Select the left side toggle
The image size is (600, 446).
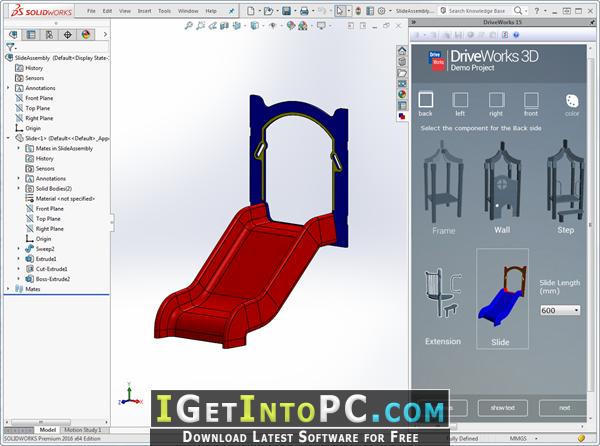click(x=460, y=104)
